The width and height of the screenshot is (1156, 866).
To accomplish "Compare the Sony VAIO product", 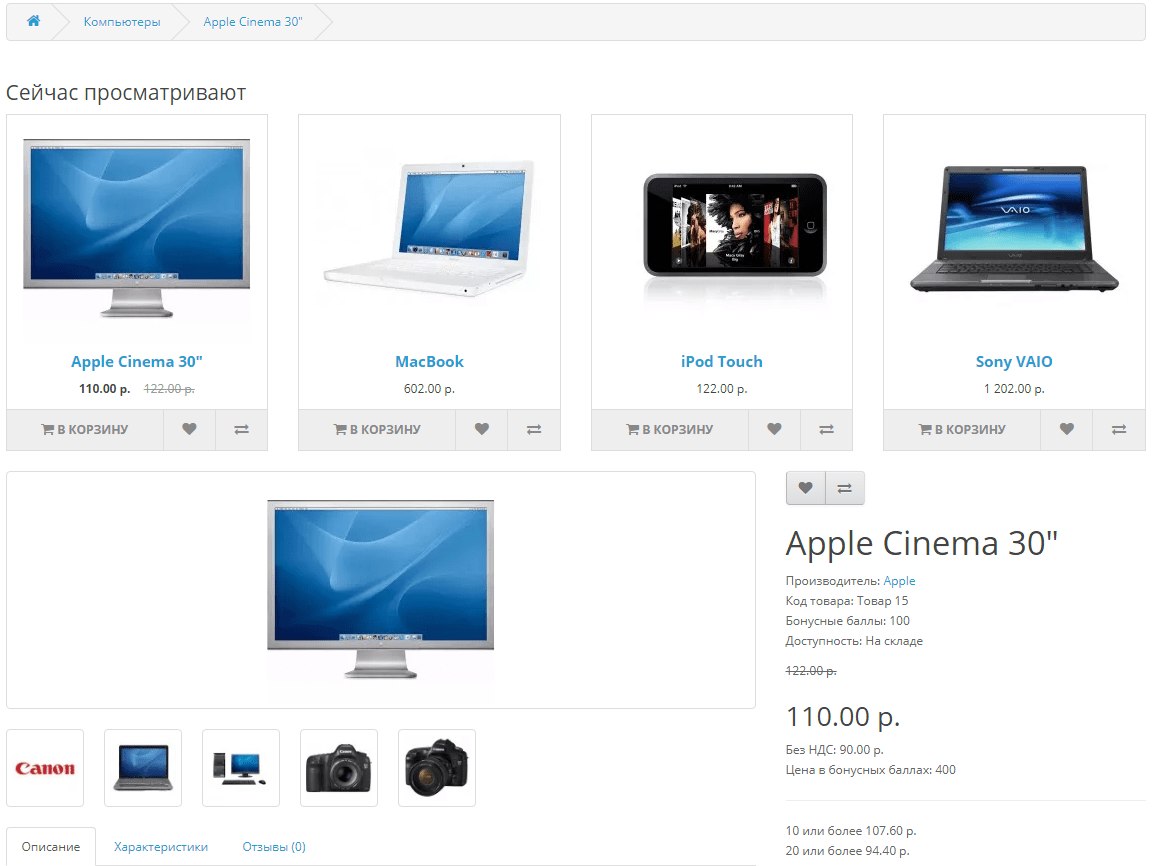I will (x=1119, y=429).
